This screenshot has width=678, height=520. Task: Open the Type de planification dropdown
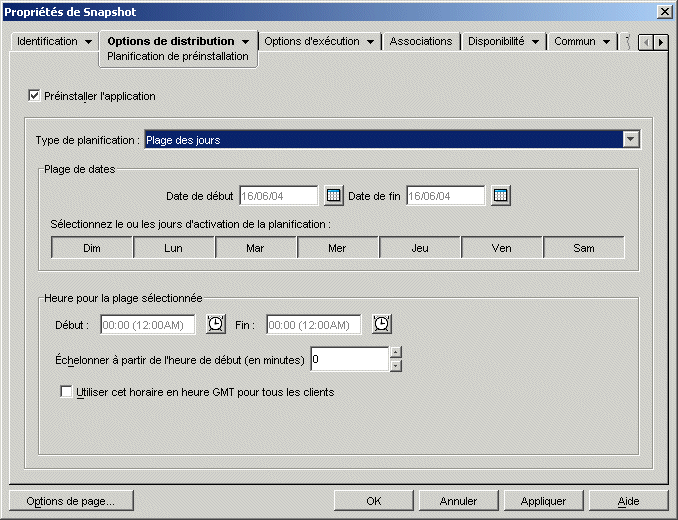click(630, 140)
